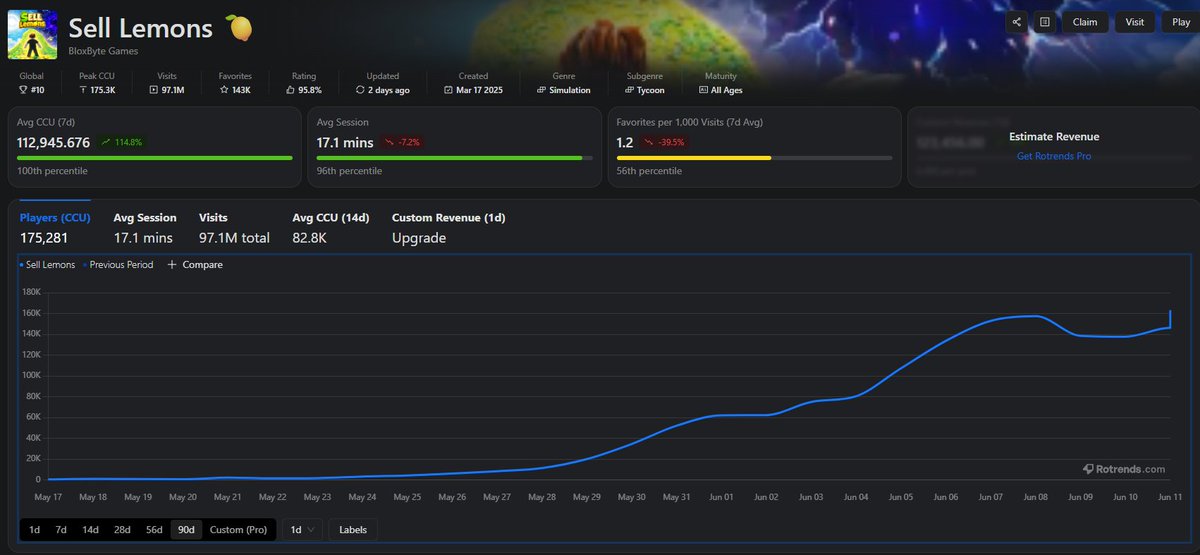Select the 1d time range
The height and width of the screenshot is (555, 1200).
(34, 529)
